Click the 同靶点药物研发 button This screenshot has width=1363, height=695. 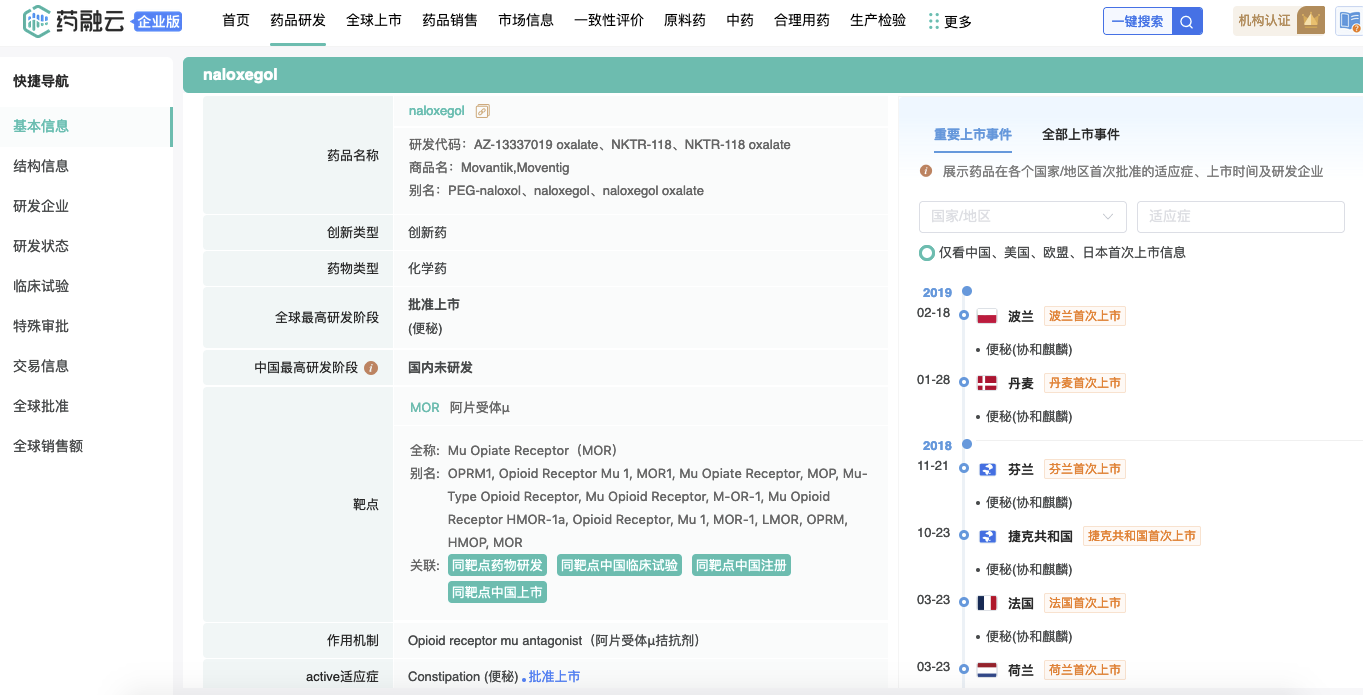[497, 566]
